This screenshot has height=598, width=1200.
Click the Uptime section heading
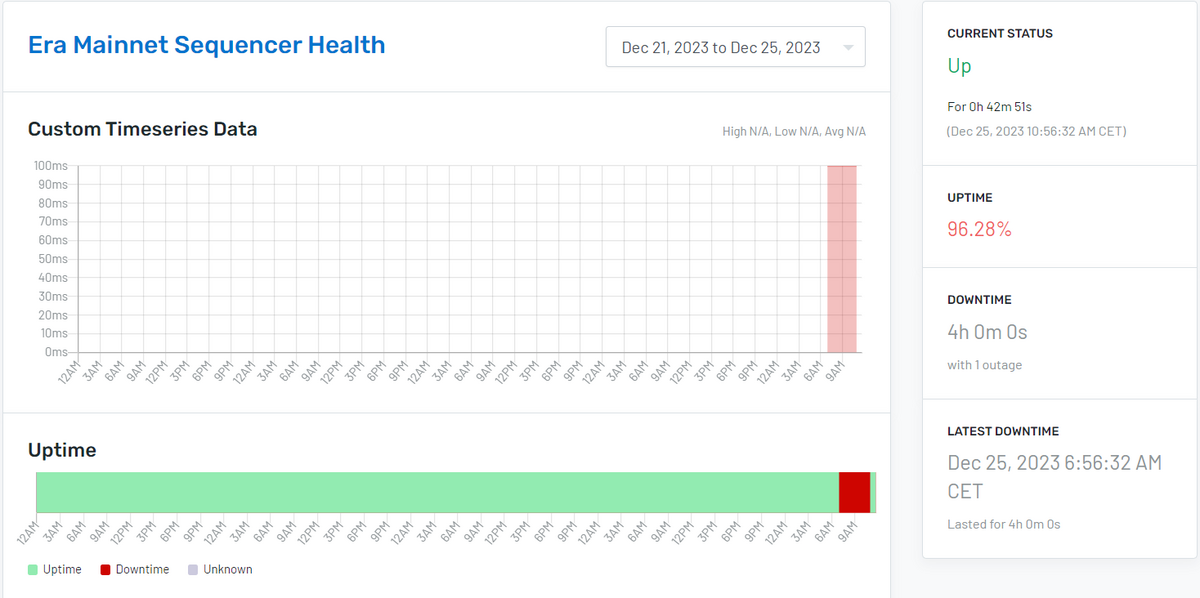click(62, 450)
